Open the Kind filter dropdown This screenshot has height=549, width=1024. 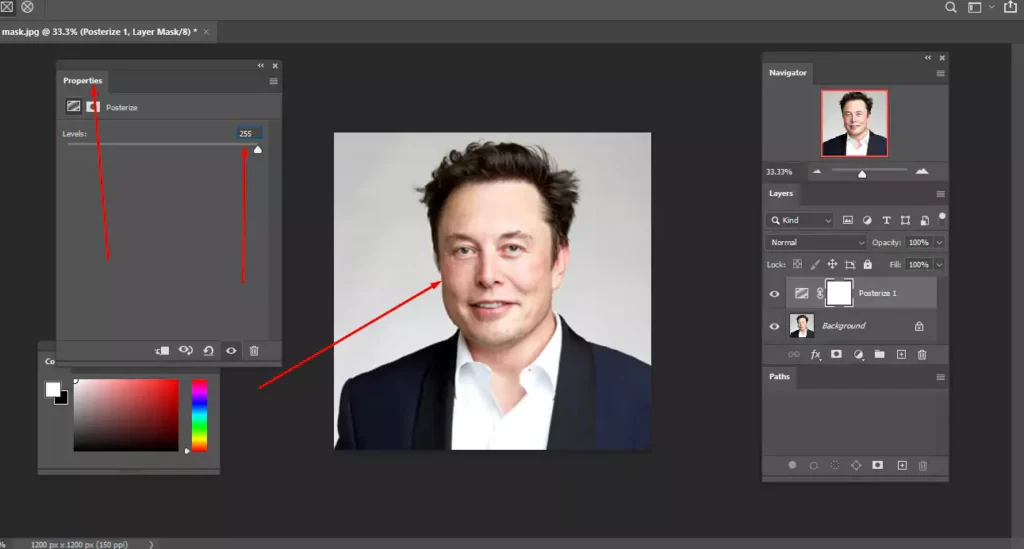[x=801, y=220]
